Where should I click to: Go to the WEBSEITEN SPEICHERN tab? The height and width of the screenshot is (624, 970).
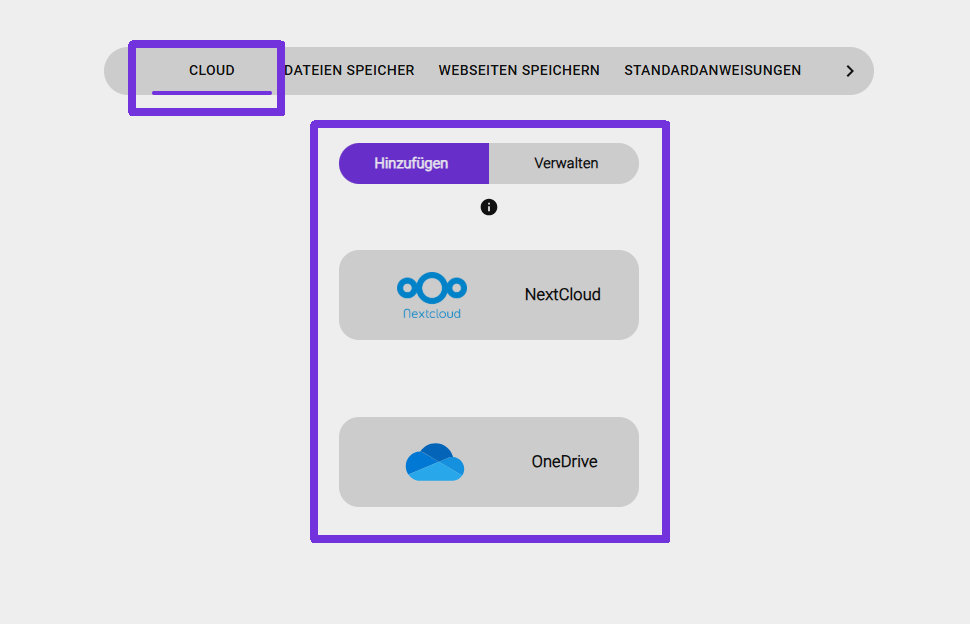(519, 71)
